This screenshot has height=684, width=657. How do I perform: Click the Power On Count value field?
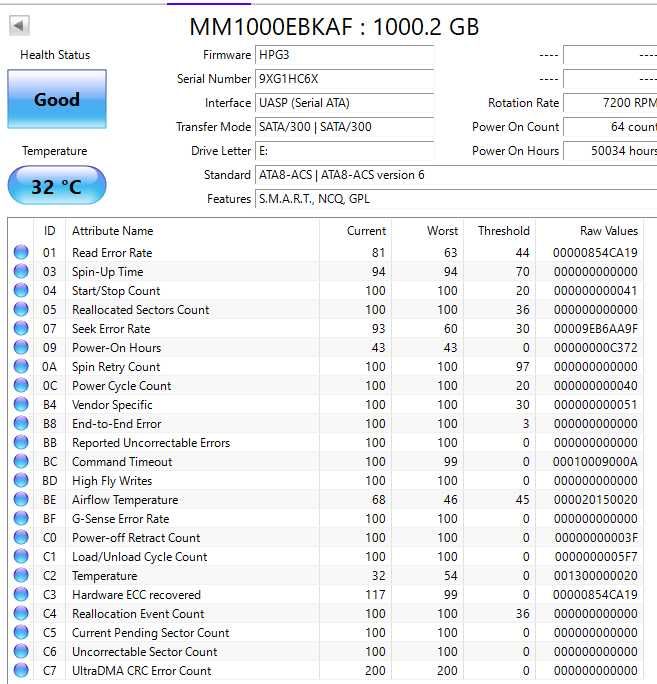click(x=610, y=127)
